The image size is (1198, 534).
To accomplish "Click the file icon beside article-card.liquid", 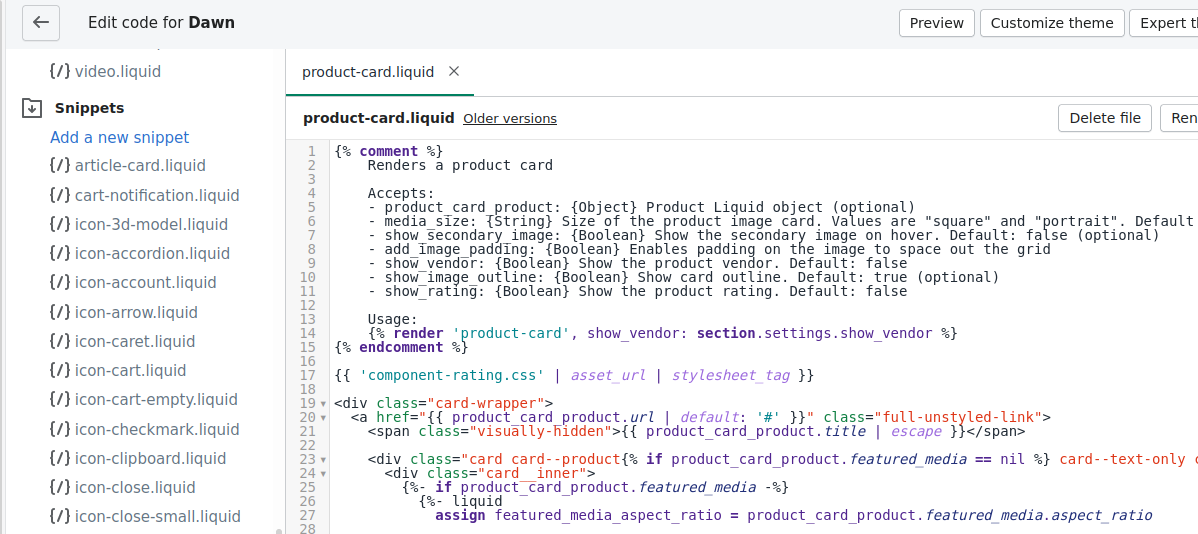I will (60, 166).
